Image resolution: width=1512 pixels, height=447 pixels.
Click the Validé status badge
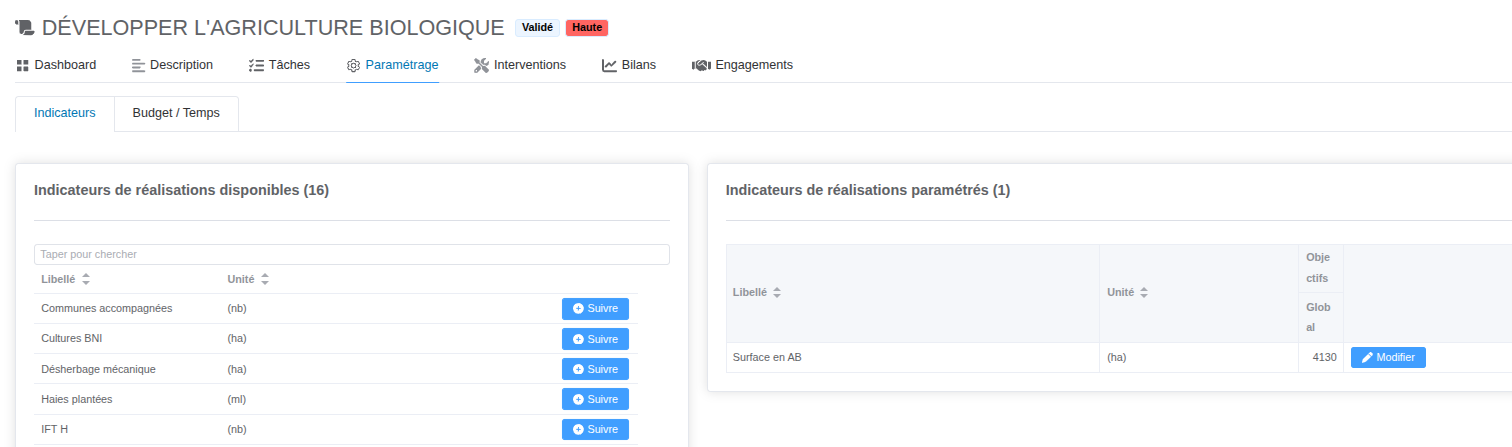point(537,28)
